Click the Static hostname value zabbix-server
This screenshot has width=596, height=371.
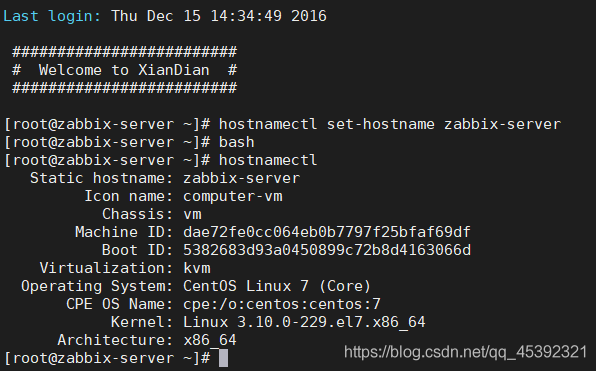241,178
